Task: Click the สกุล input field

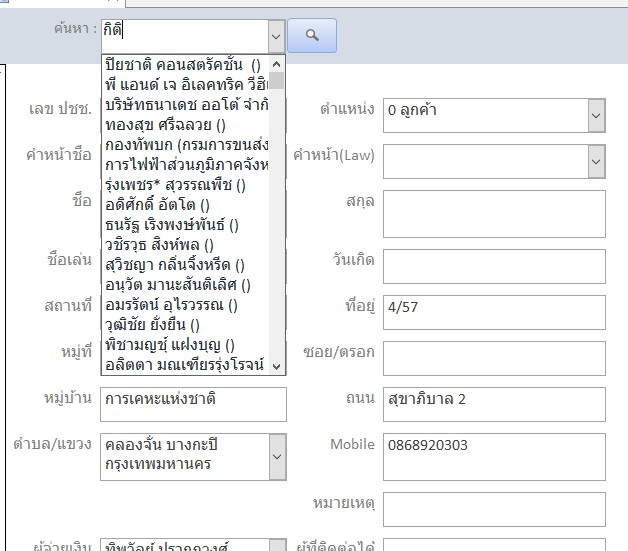Action: pyautogui.click(x=494, y=214)
